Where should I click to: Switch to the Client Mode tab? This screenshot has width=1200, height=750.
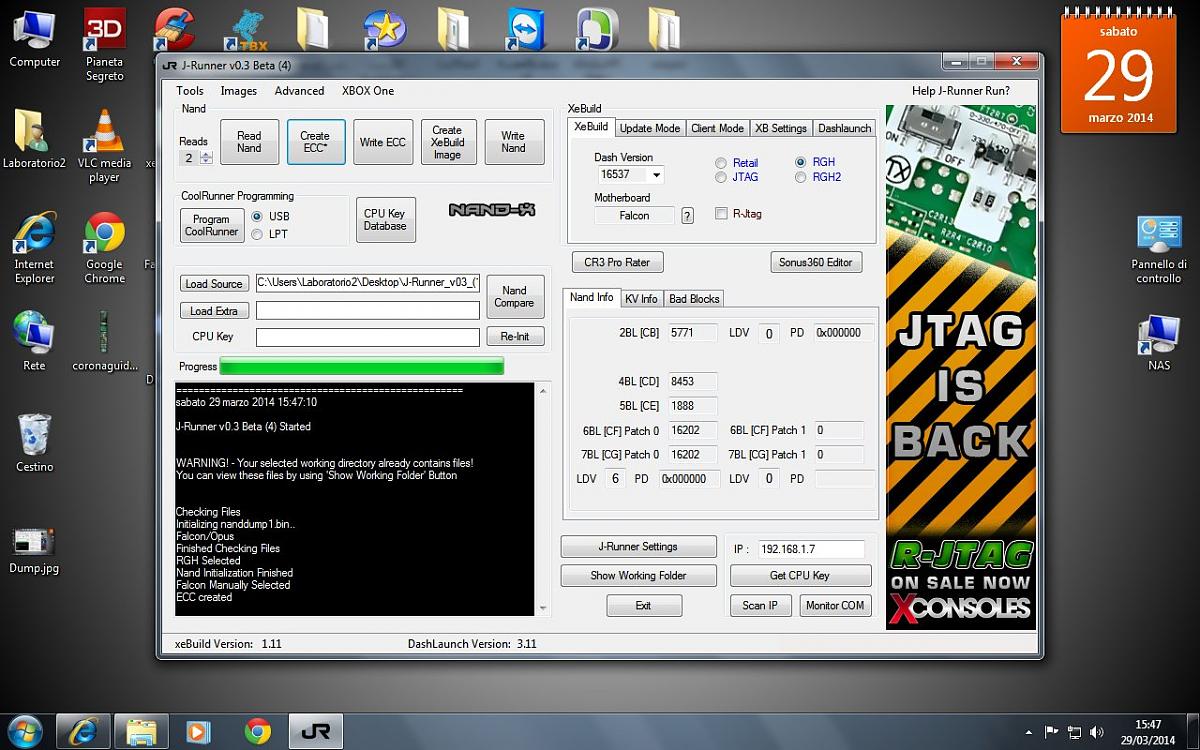click(x=717, y=128)
